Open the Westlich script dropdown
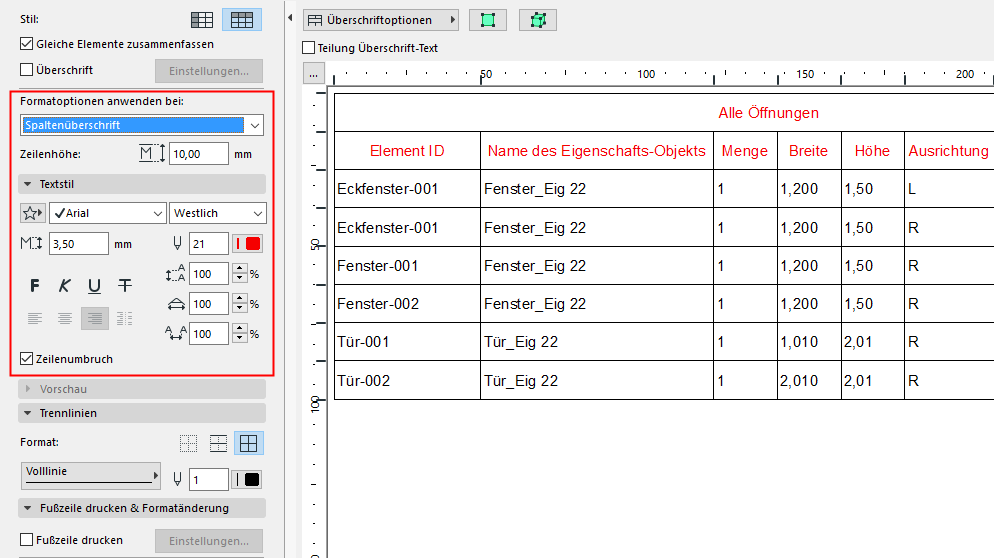Screen dimensions: 994x558 point(217,213)
